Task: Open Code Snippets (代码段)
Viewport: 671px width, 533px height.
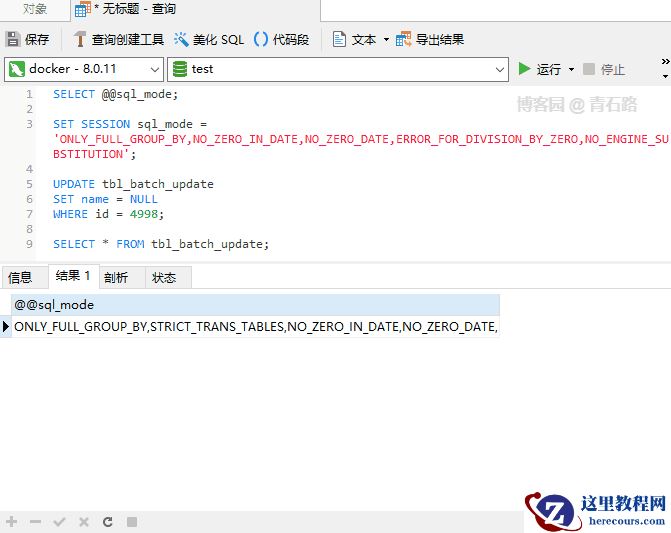Action: (x=281, y=39)
